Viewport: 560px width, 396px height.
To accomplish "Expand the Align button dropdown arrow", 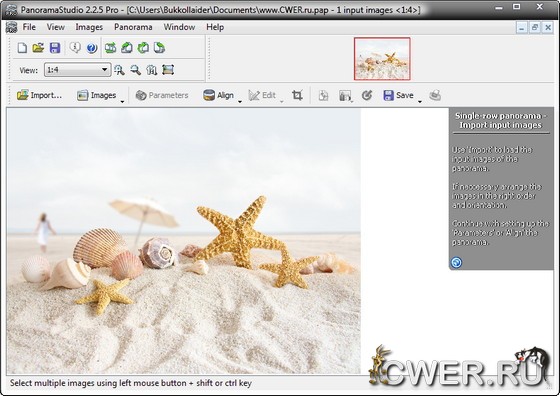I will tap(240, 101).
